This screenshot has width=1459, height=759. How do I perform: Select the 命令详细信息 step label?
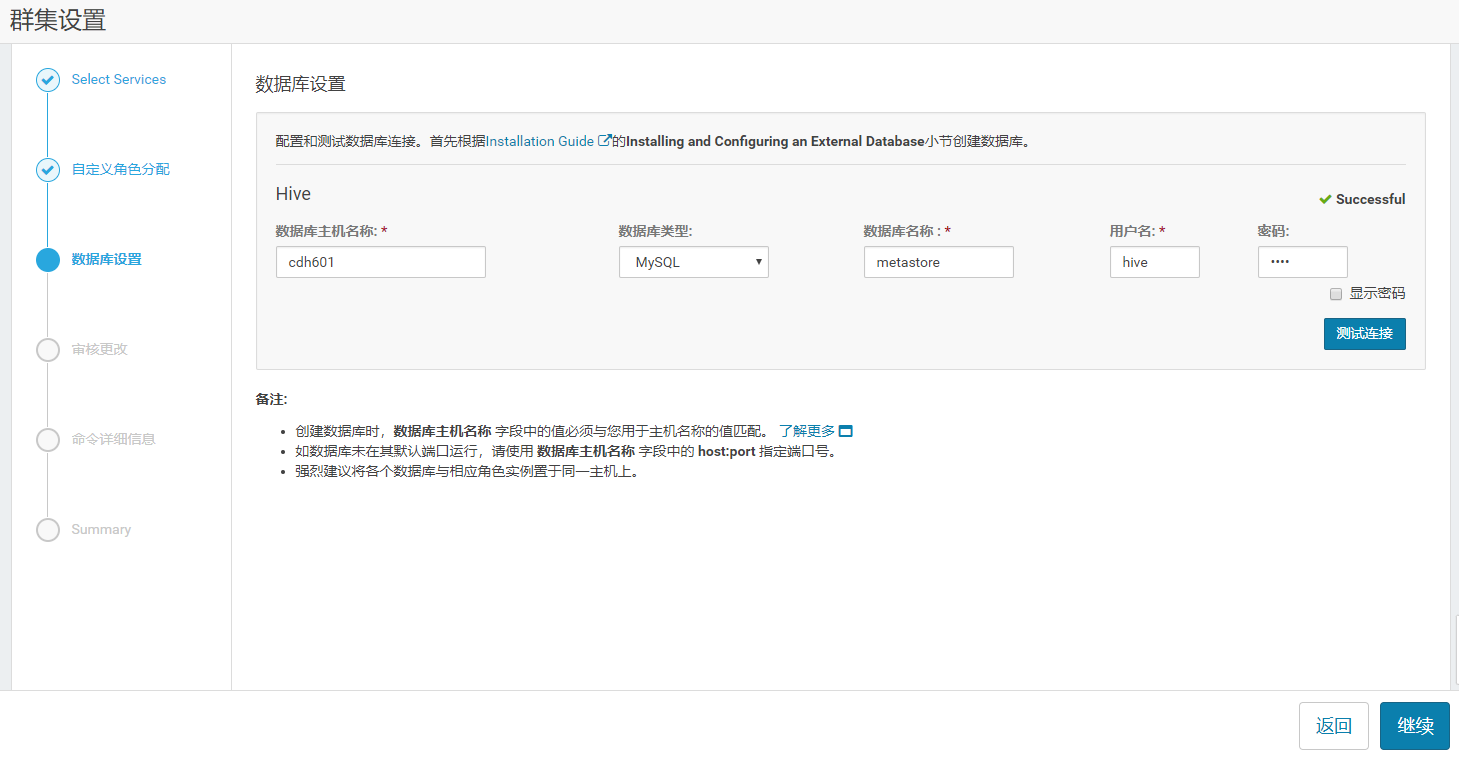point(114,440)
